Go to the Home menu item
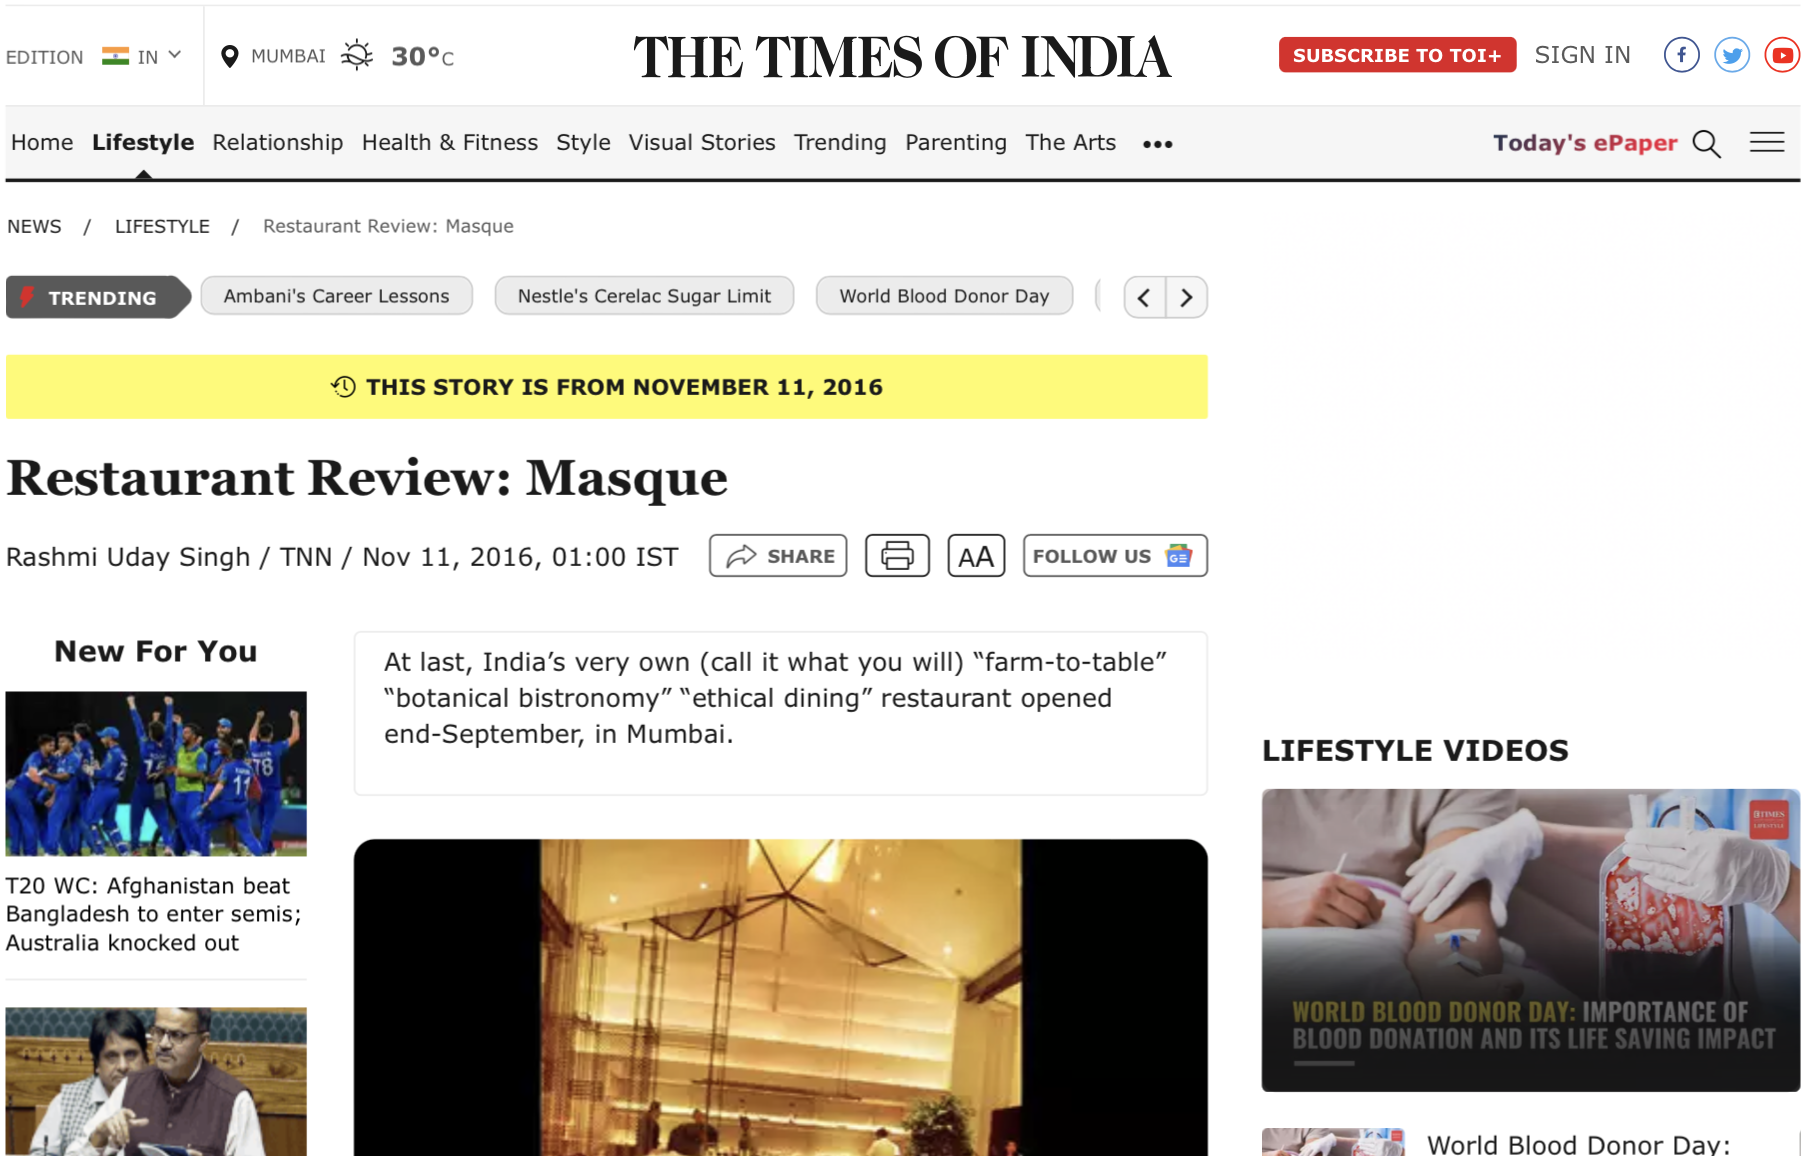The image size is (1802, 1156). coord(42,143)
